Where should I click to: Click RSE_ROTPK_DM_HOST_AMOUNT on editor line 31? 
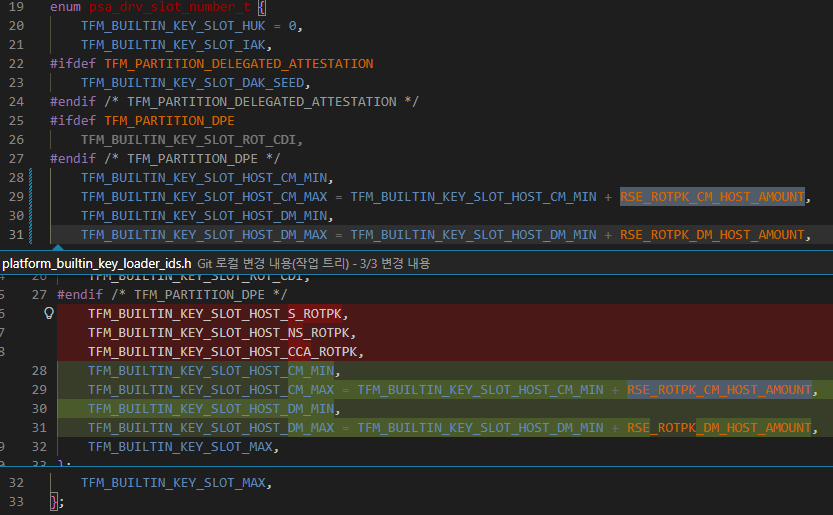[x=712, y=235]
